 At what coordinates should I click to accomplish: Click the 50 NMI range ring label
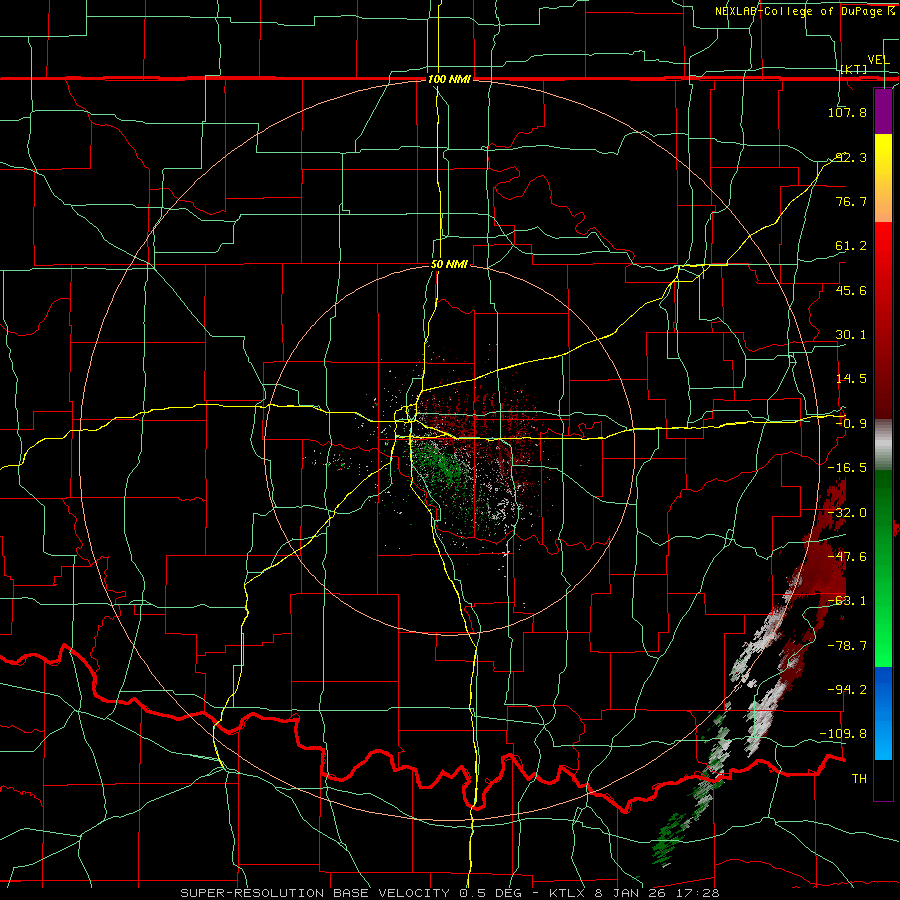click(x=449, y=265)
